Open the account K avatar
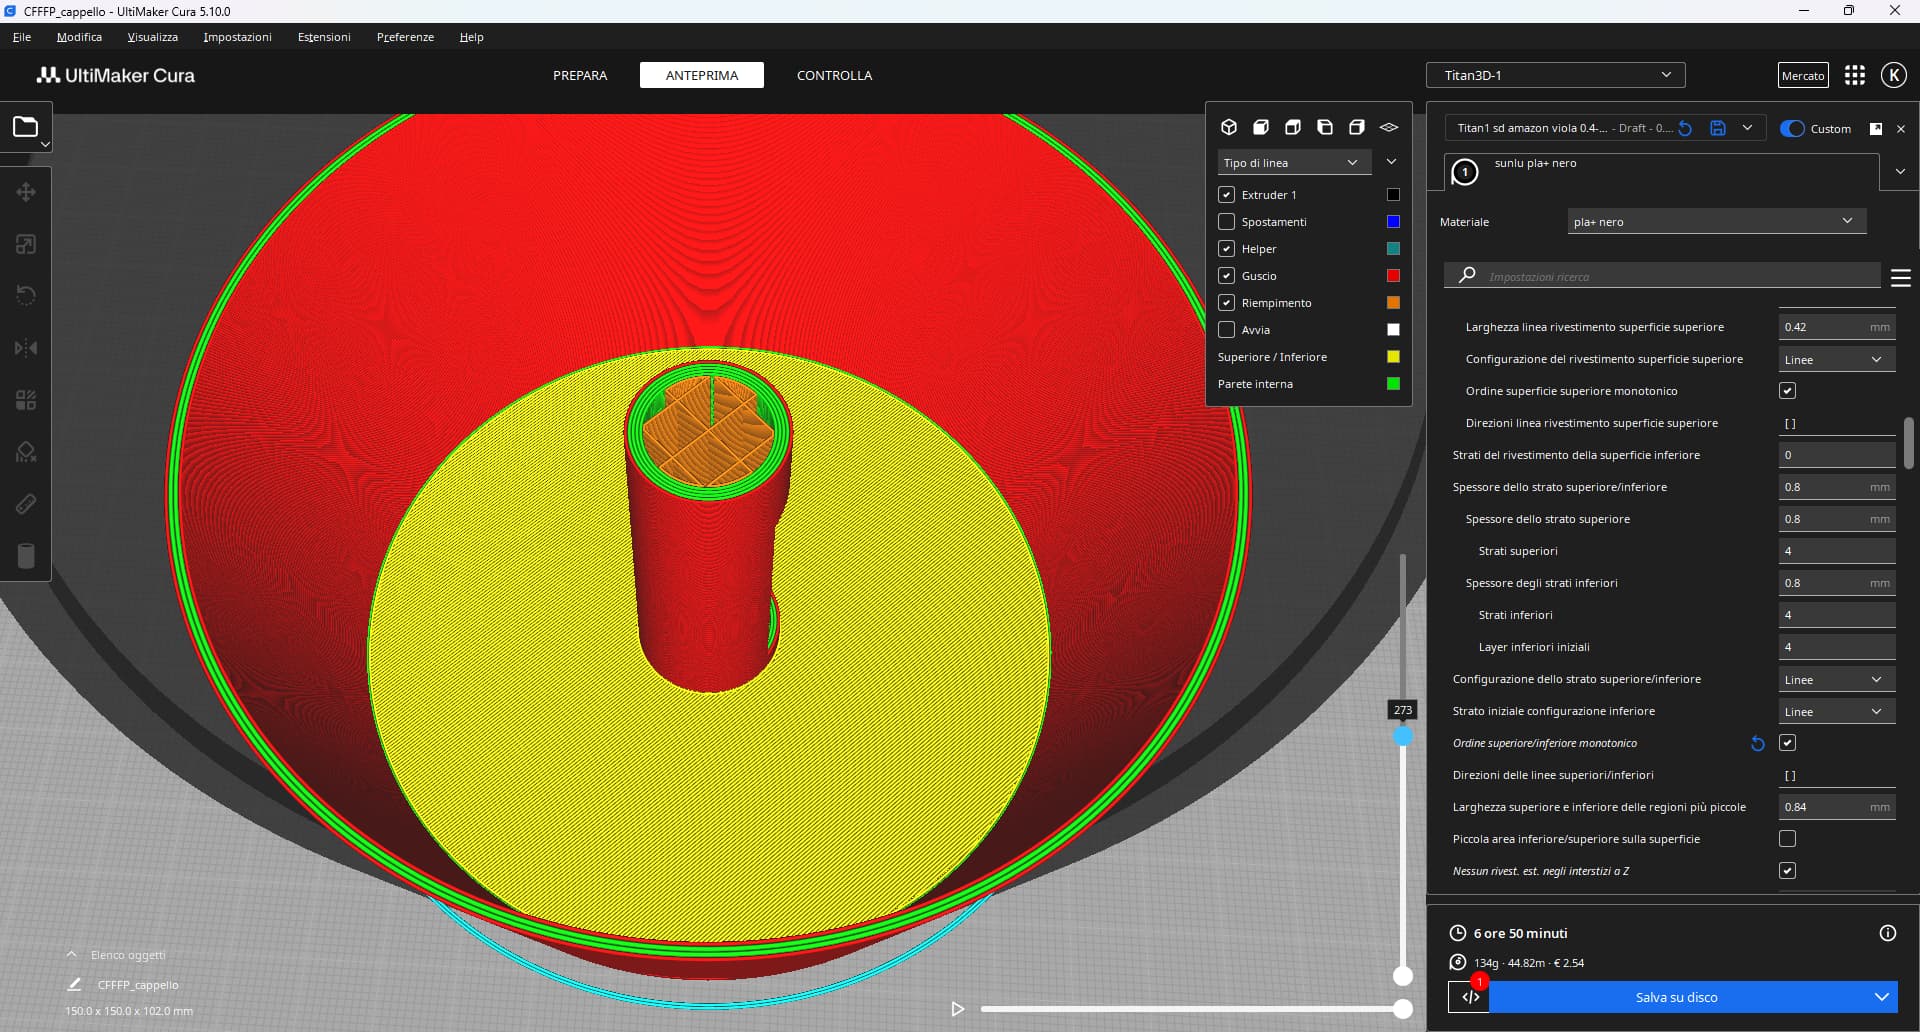This screenshot has height=1032, width=1920. click(1893, 75)
